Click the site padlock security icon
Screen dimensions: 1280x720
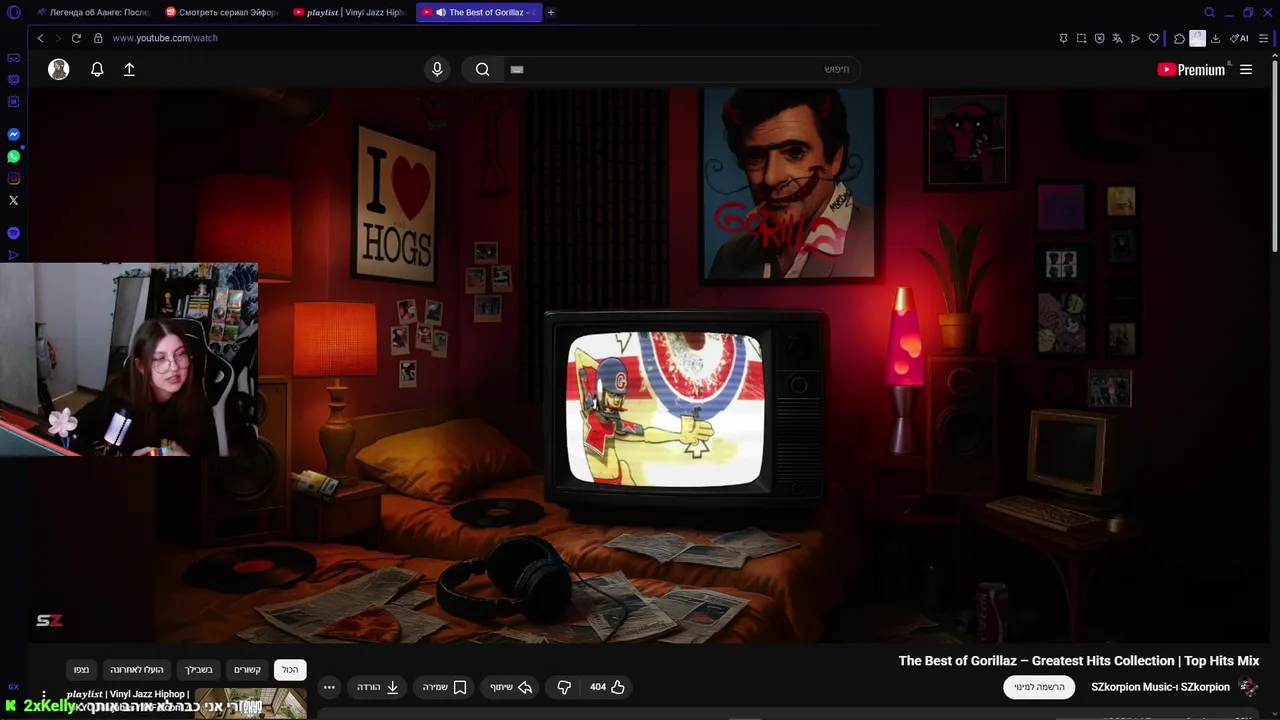click(98, 38)
